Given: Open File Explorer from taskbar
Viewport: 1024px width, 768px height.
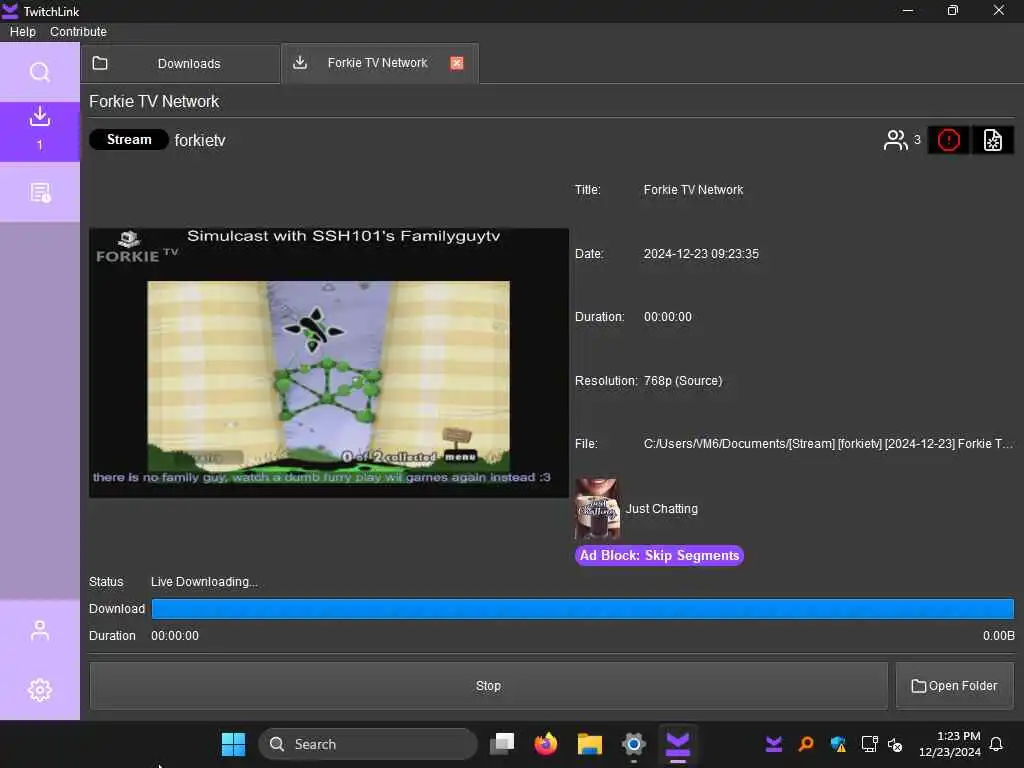Looking at the screenshot, I should (x=590, y=744).
